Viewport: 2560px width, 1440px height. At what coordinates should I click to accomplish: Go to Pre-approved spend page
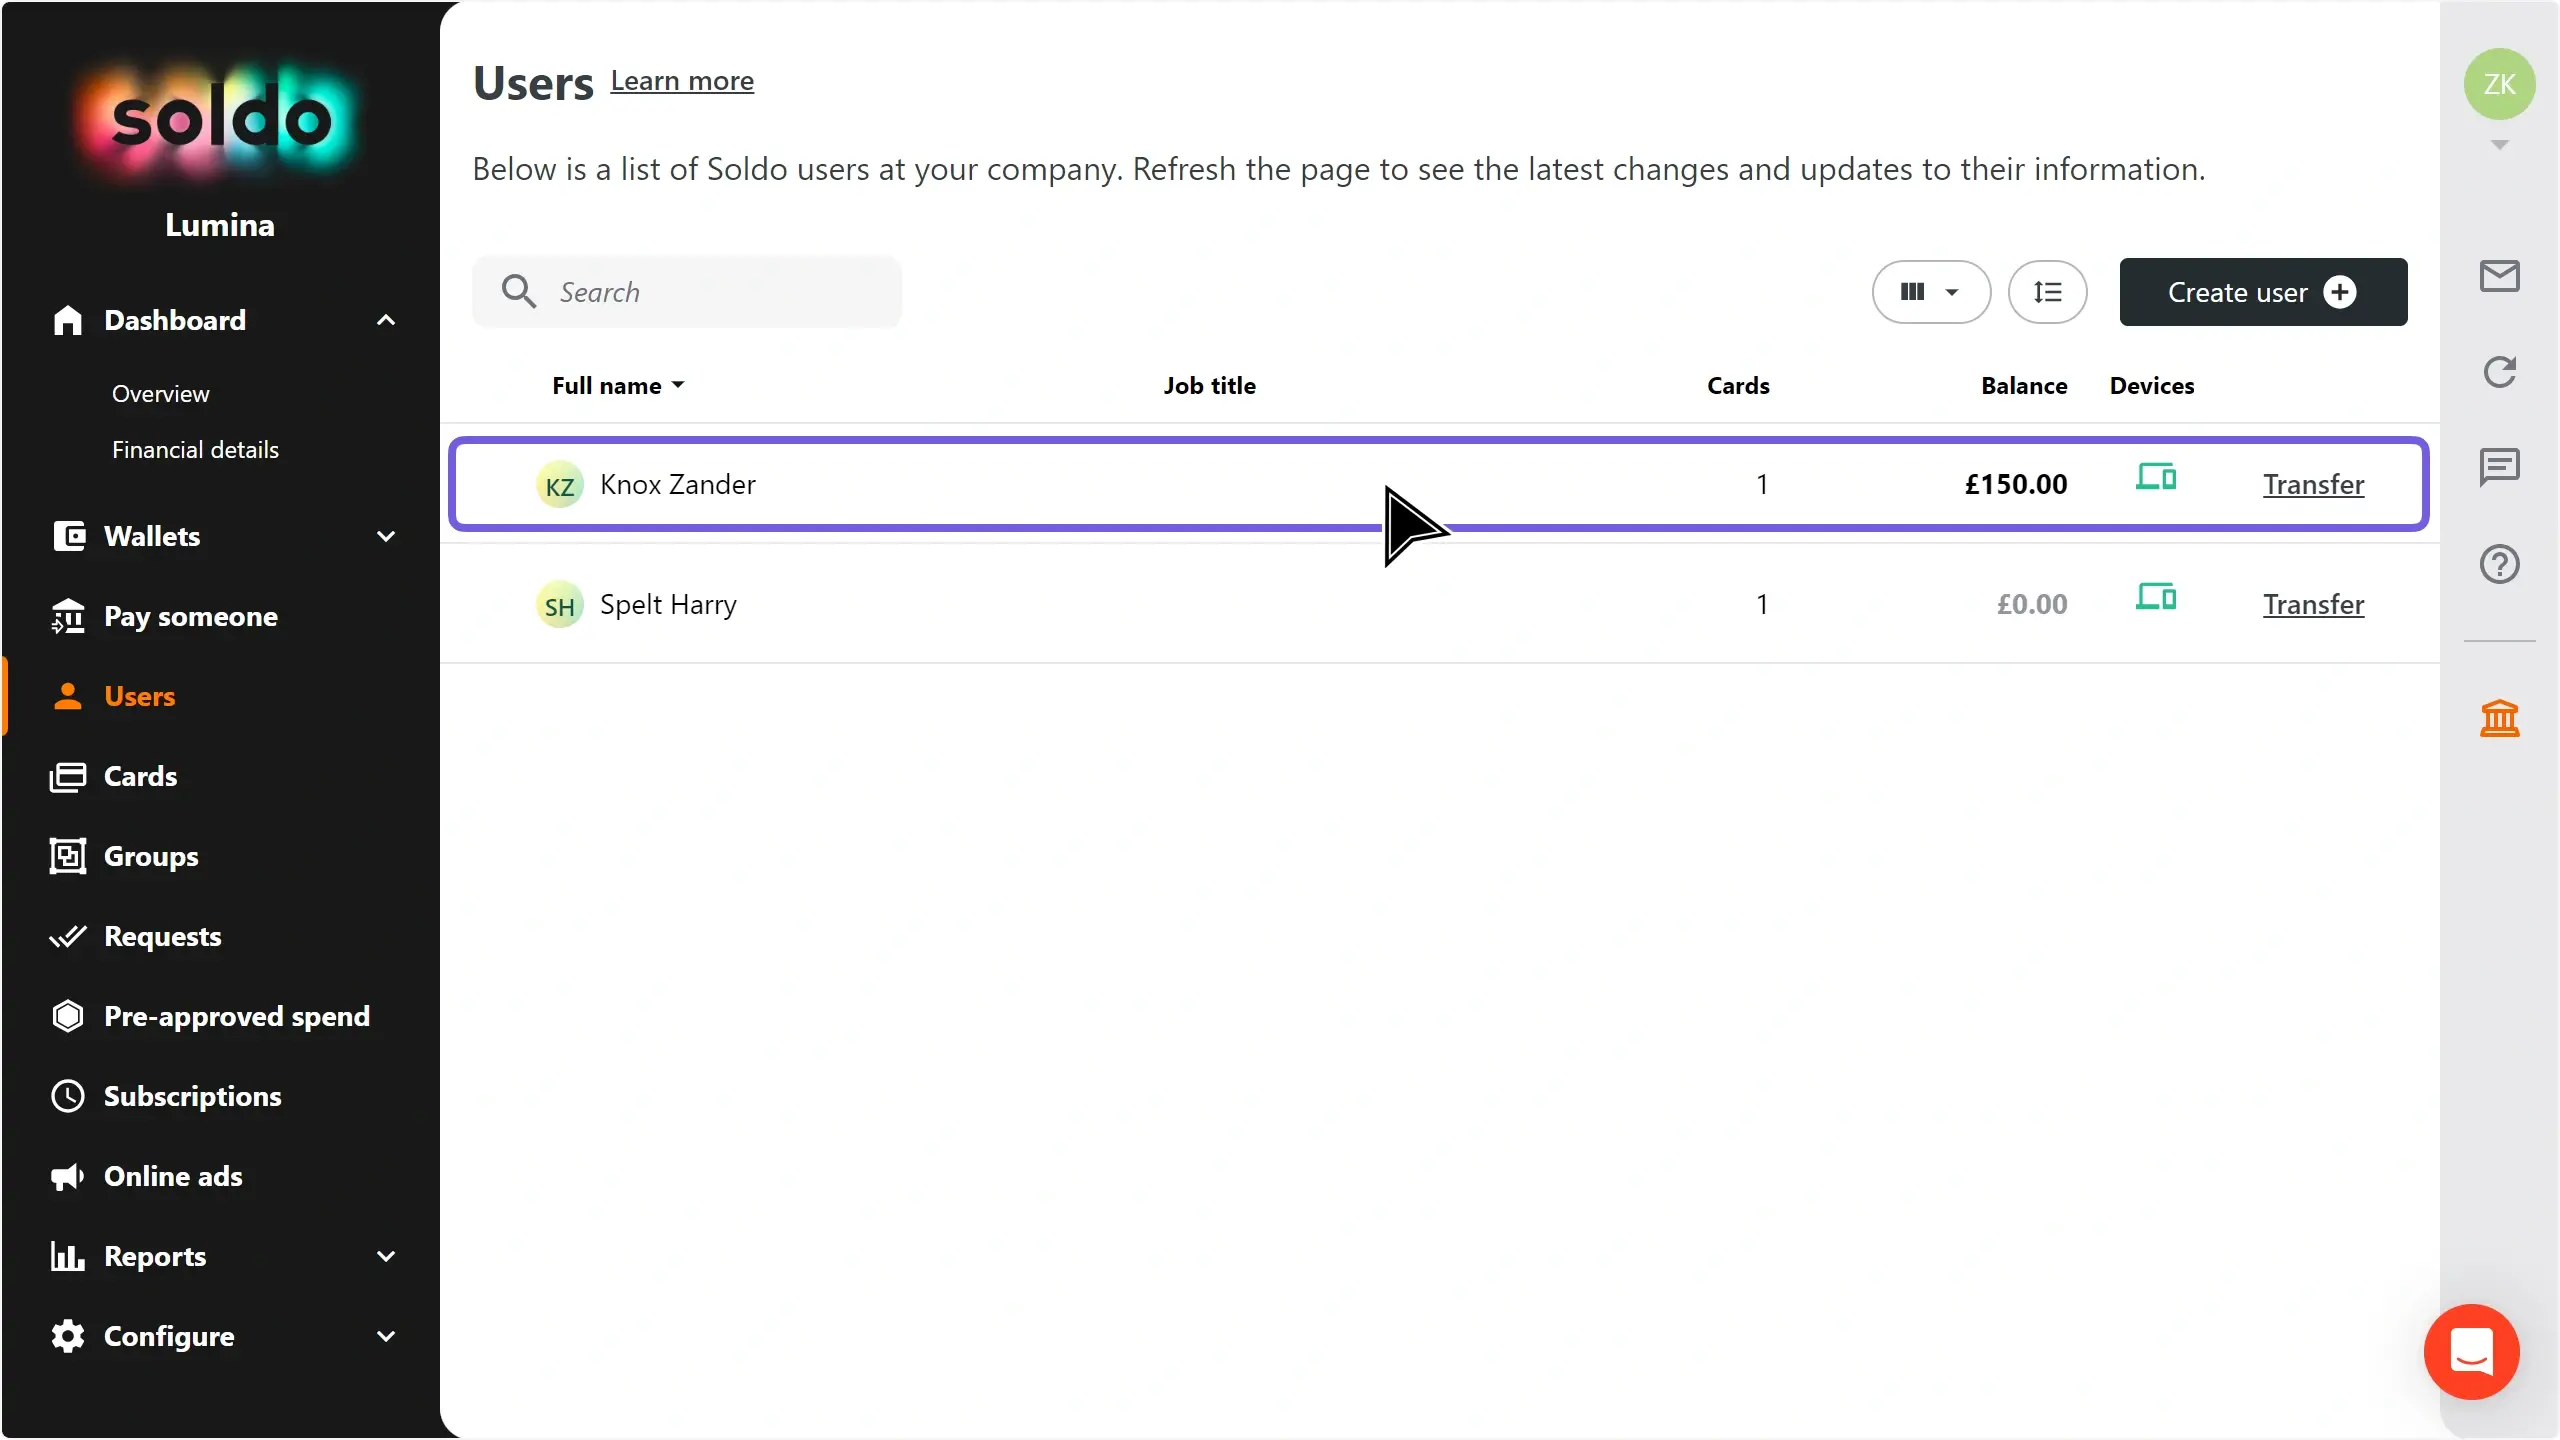(x=236, y=1016)
